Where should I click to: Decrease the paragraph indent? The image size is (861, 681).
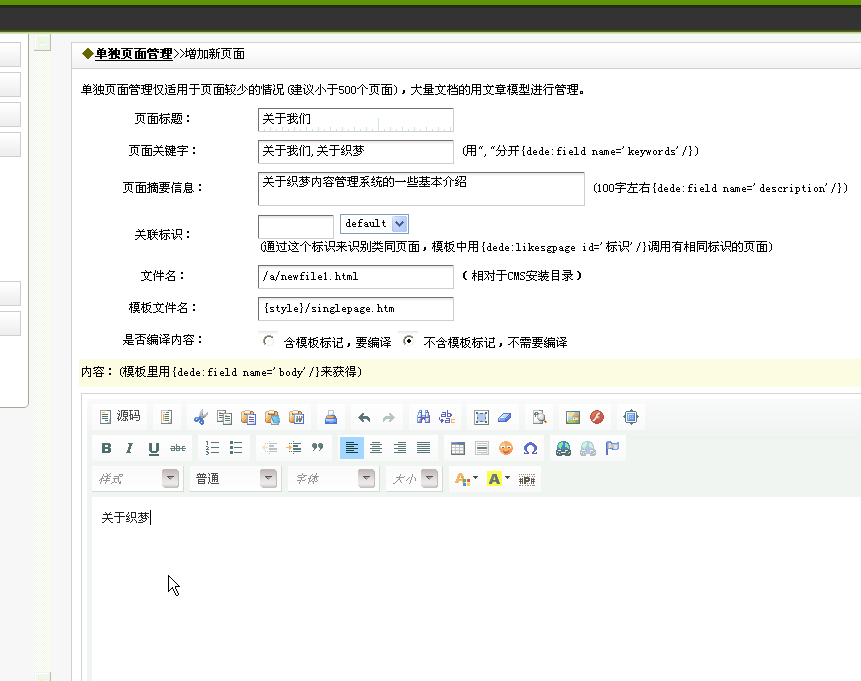coord(270,448)
